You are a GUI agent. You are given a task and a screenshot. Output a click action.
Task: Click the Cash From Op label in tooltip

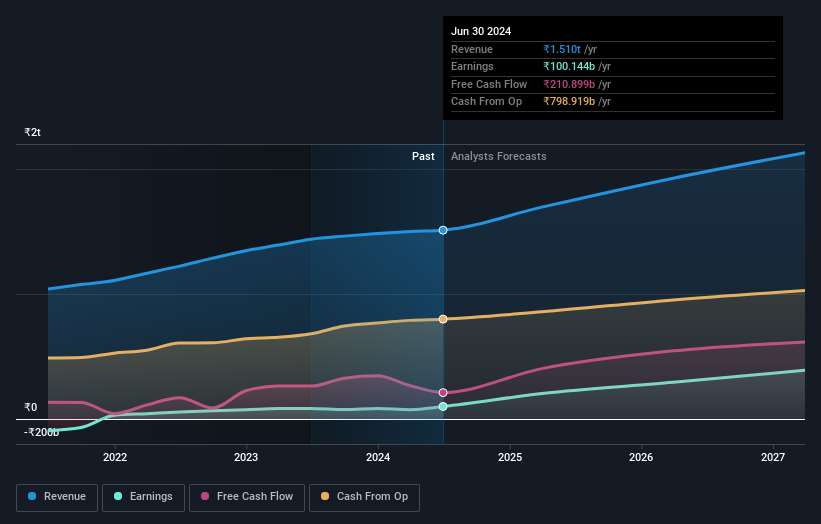tap(486, 102)
